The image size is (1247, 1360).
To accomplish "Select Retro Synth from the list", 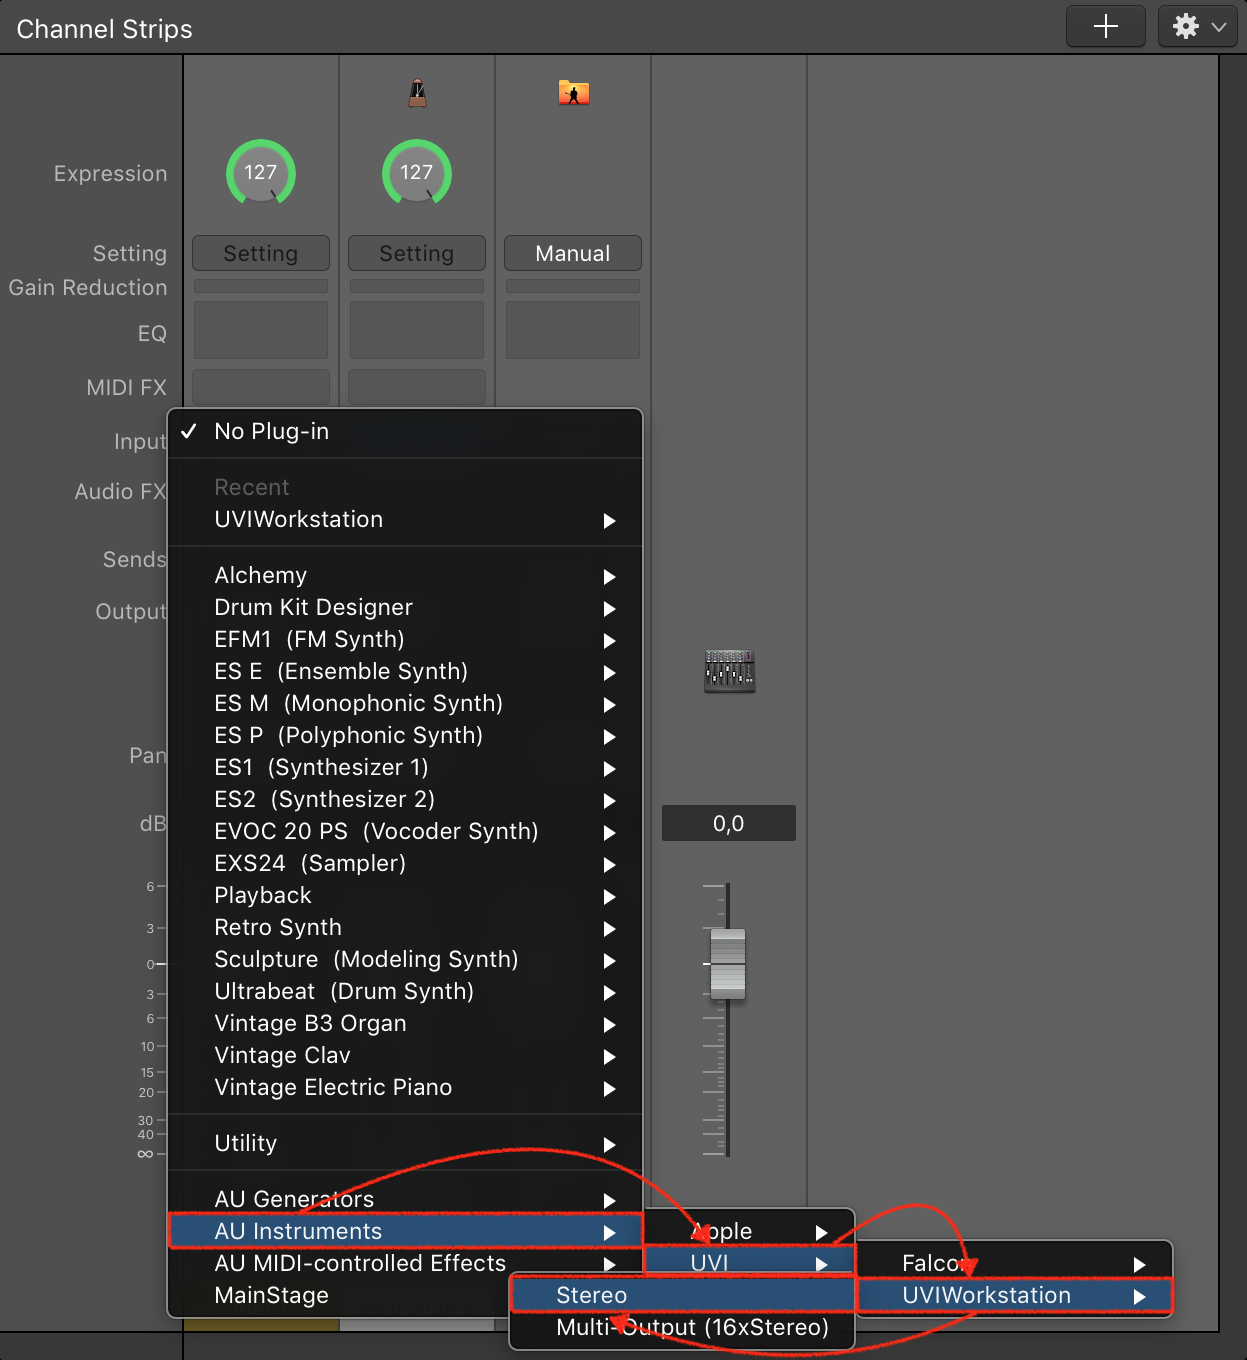I will click(405, 927).
